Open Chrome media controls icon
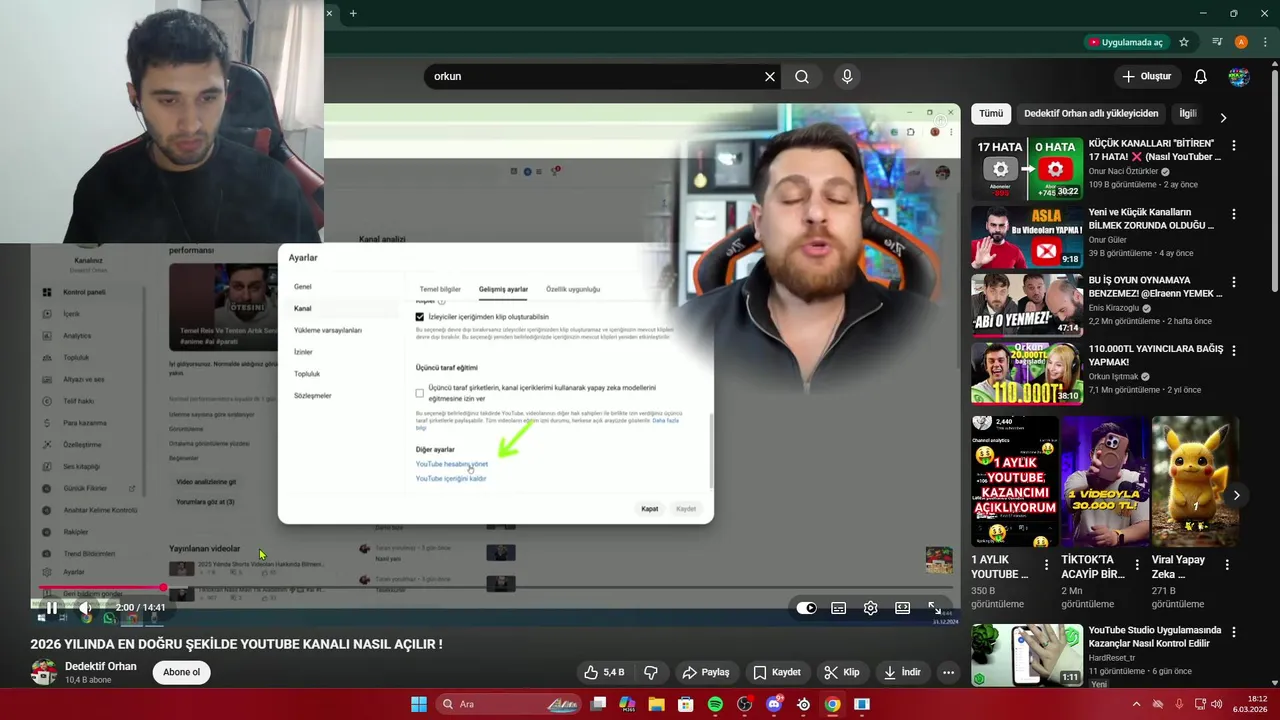Viewport: 1280px width, 720px height. tap(1217, 42)
